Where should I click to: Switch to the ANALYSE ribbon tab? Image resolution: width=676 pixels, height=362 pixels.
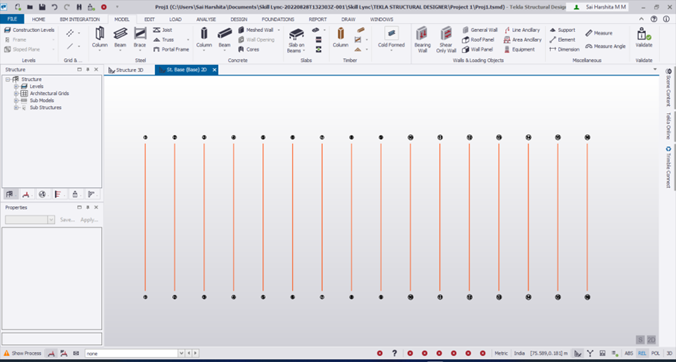pos(206,19)
